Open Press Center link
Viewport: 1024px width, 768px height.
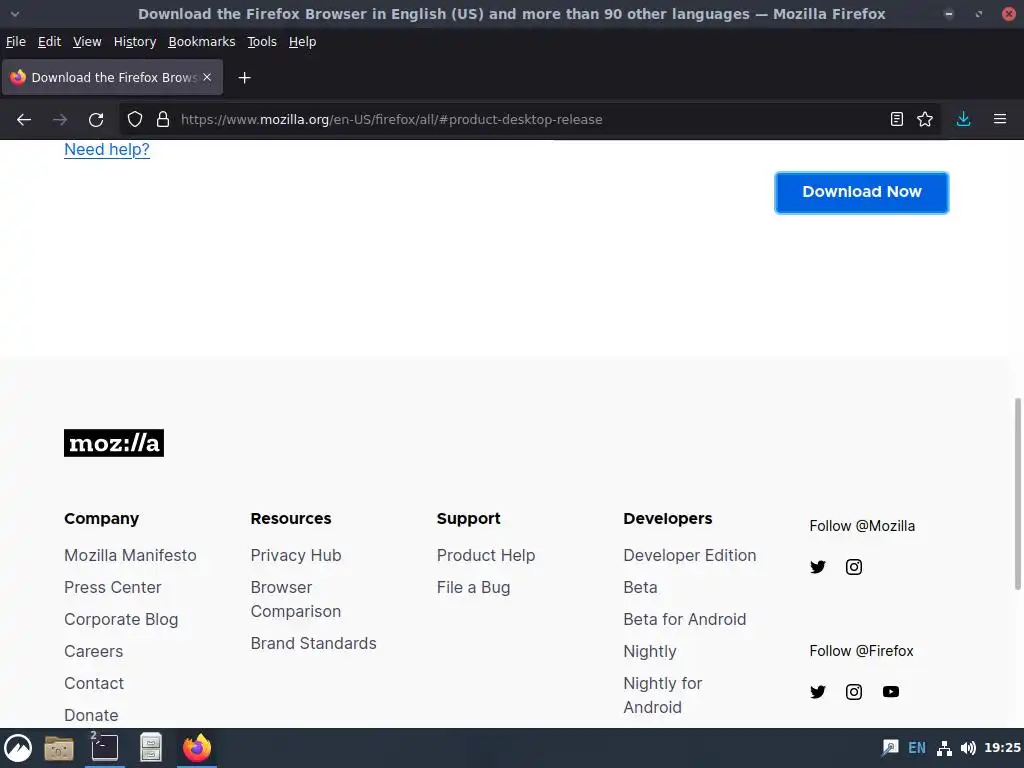point(112,587)
